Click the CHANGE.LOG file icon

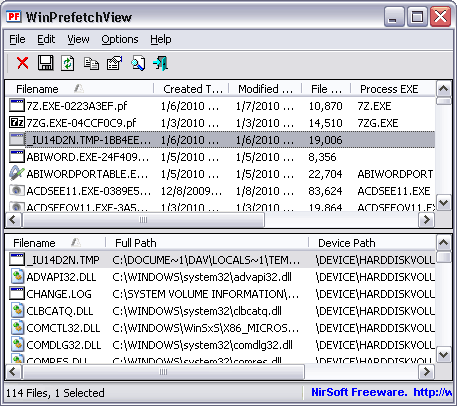tap(17, 294)
